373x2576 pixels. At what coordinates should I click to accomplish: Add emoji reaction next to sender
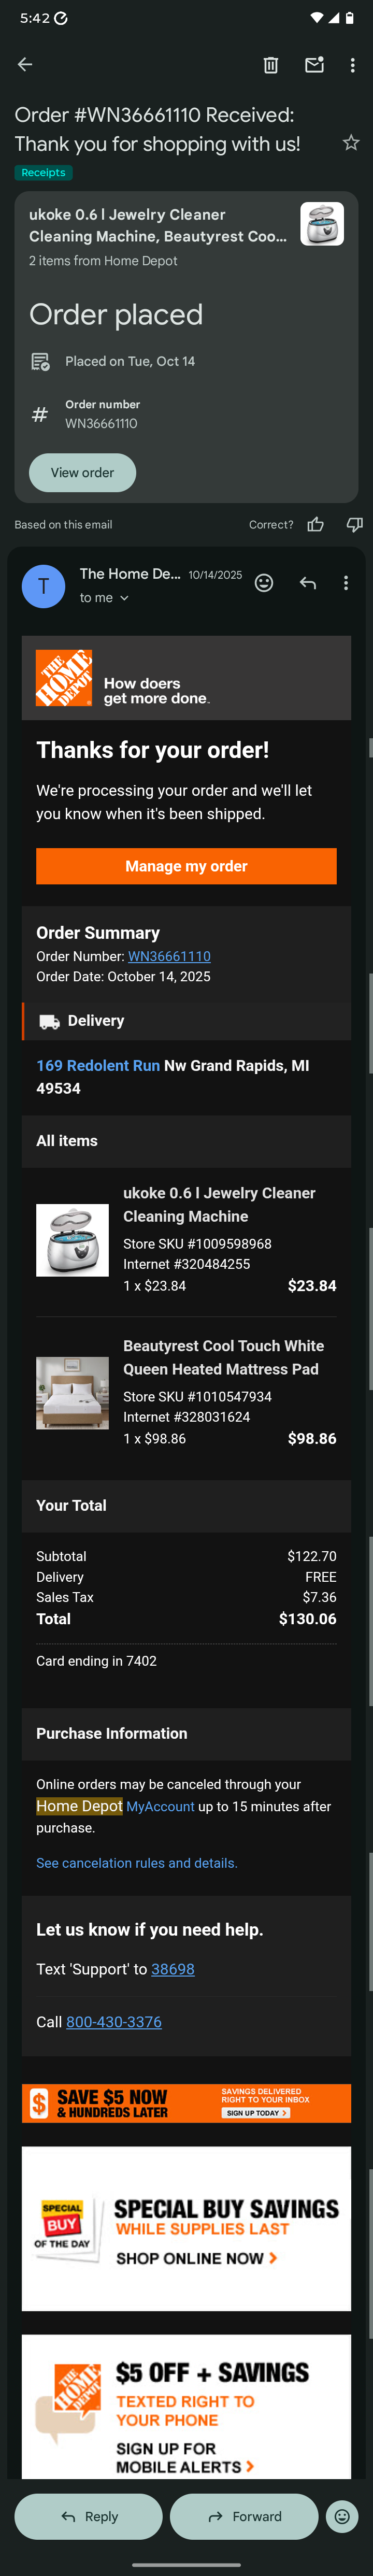[x=264, y=583]
